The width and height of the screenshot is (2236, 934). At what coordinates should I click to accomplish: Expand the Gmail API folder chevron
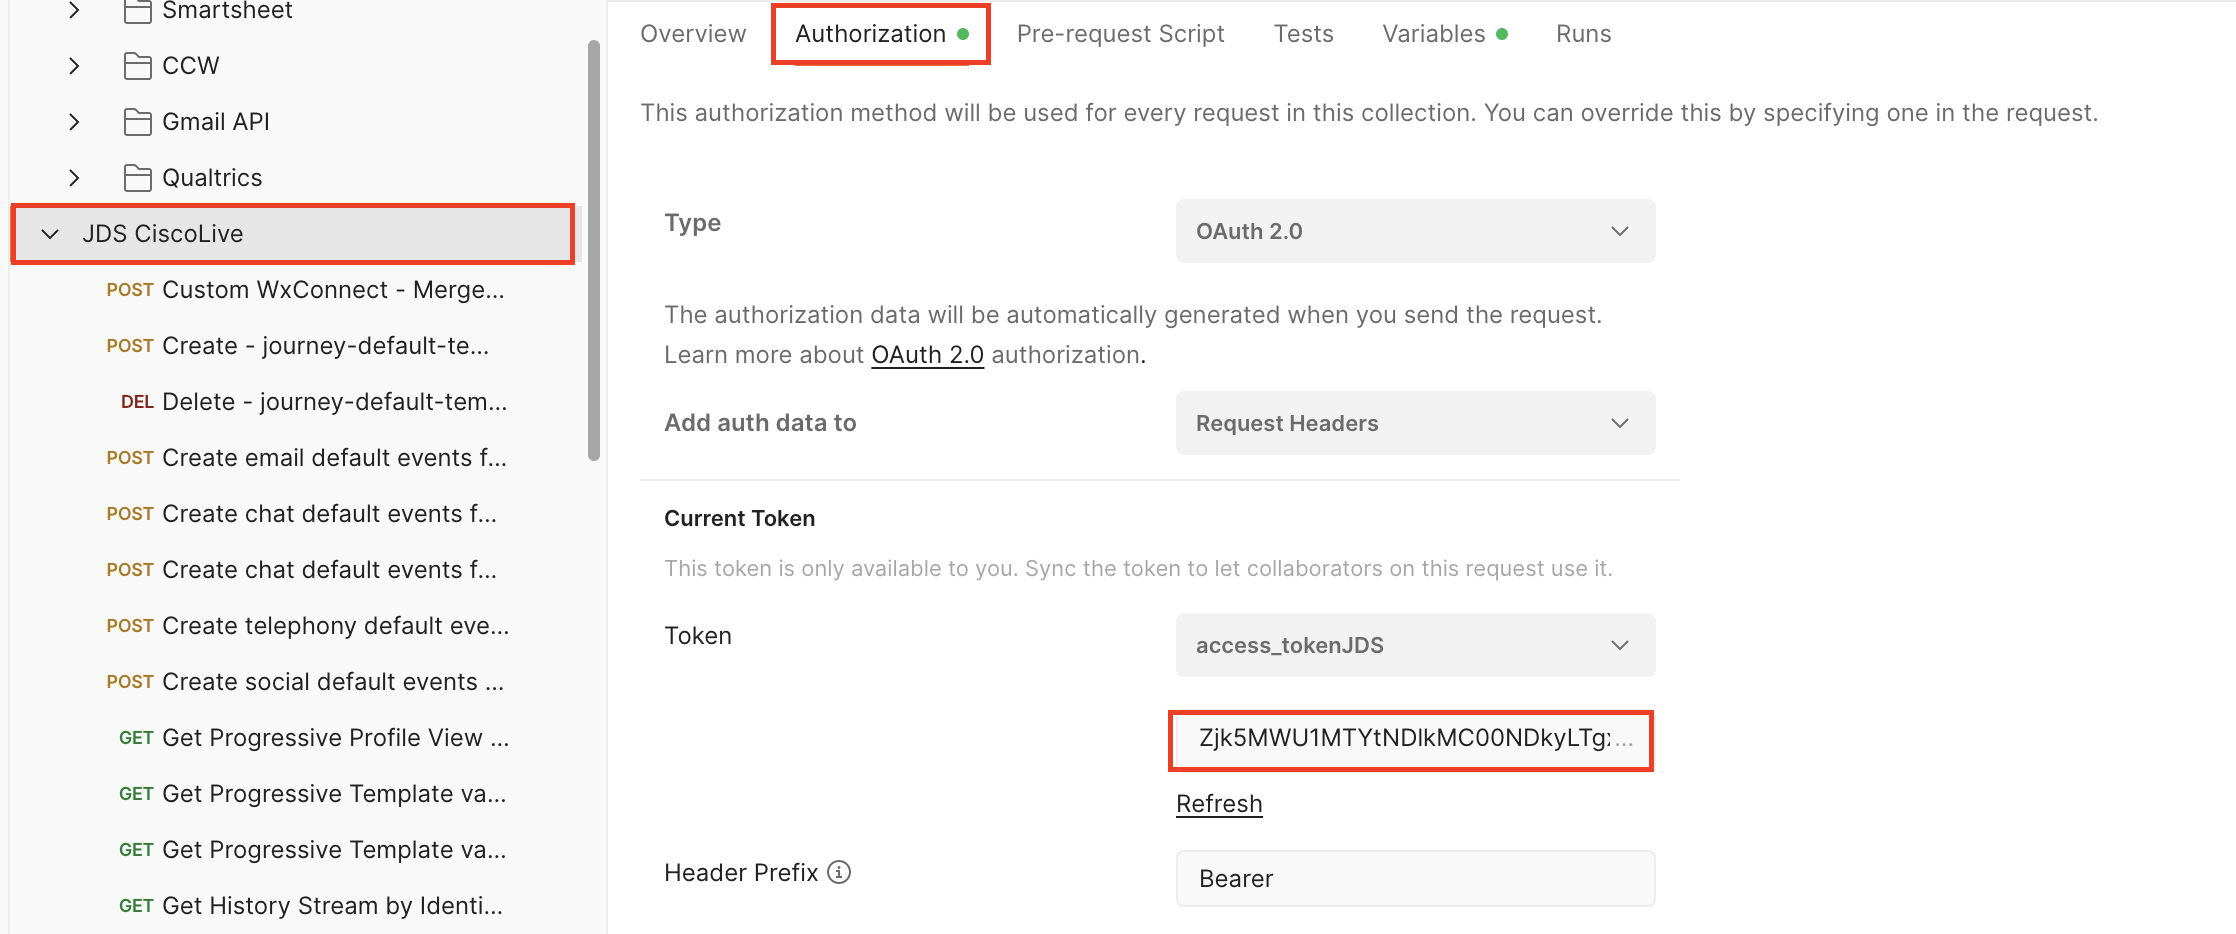click(x=74, y=122)
